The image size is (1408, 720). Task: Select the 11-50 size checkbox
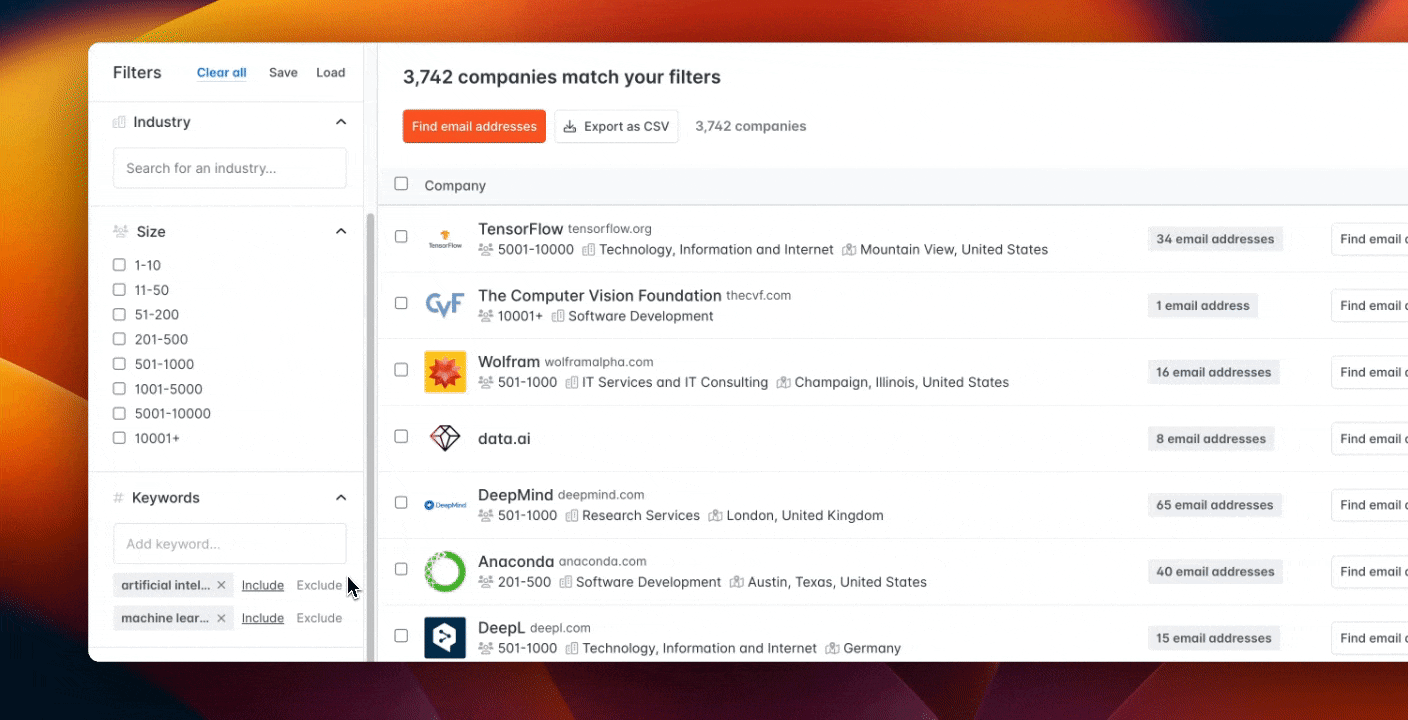coord(119,290)
